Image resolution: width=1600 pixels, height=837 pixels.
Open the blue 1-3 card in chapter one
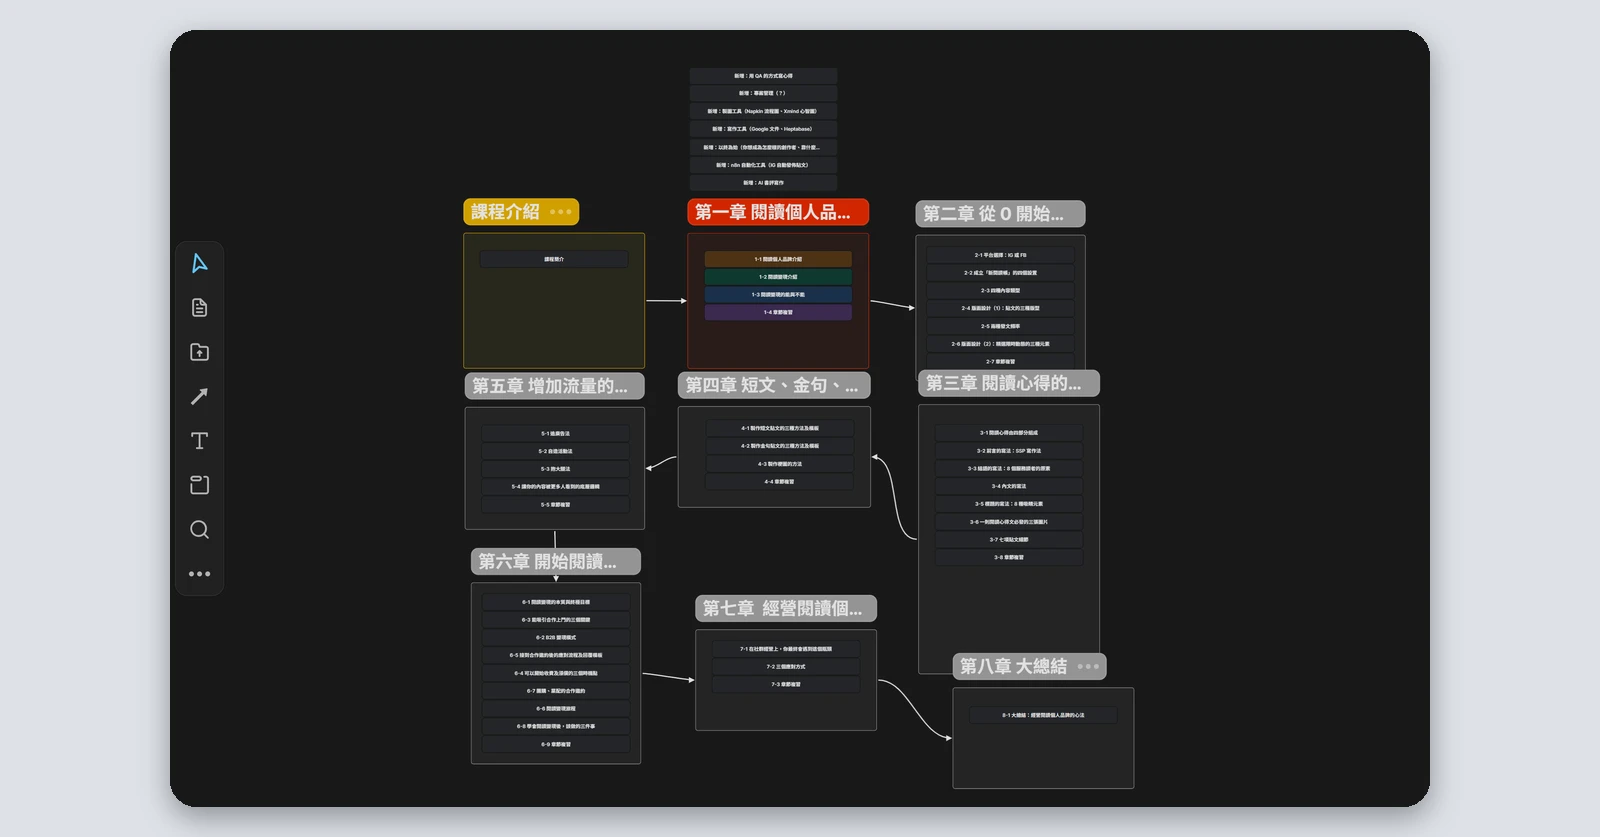(x=778, y=295)
